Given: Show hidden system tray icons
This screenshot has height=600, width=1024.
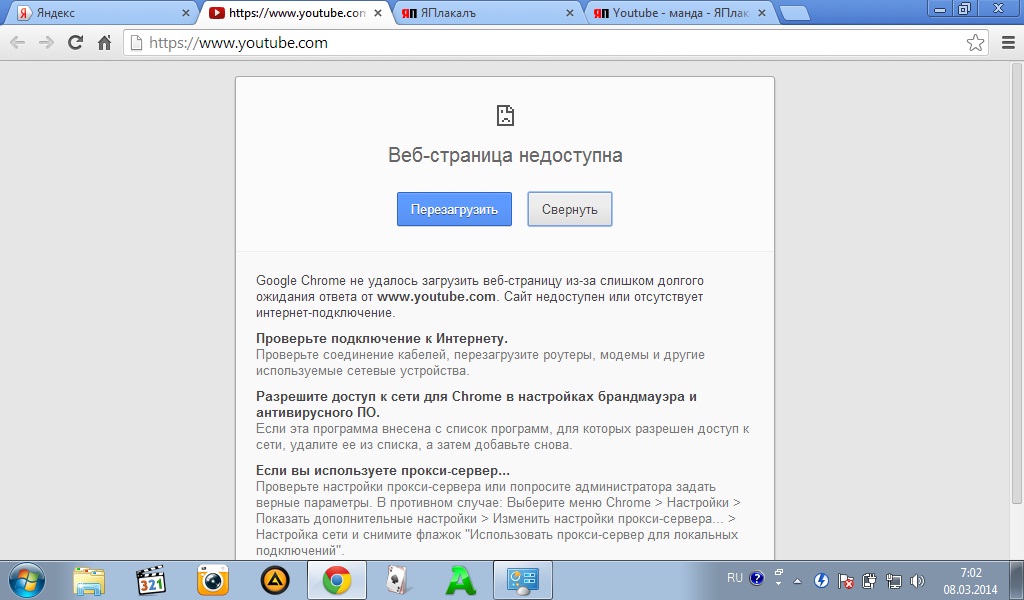Looking at the screenshot, I should pos(797,580).
